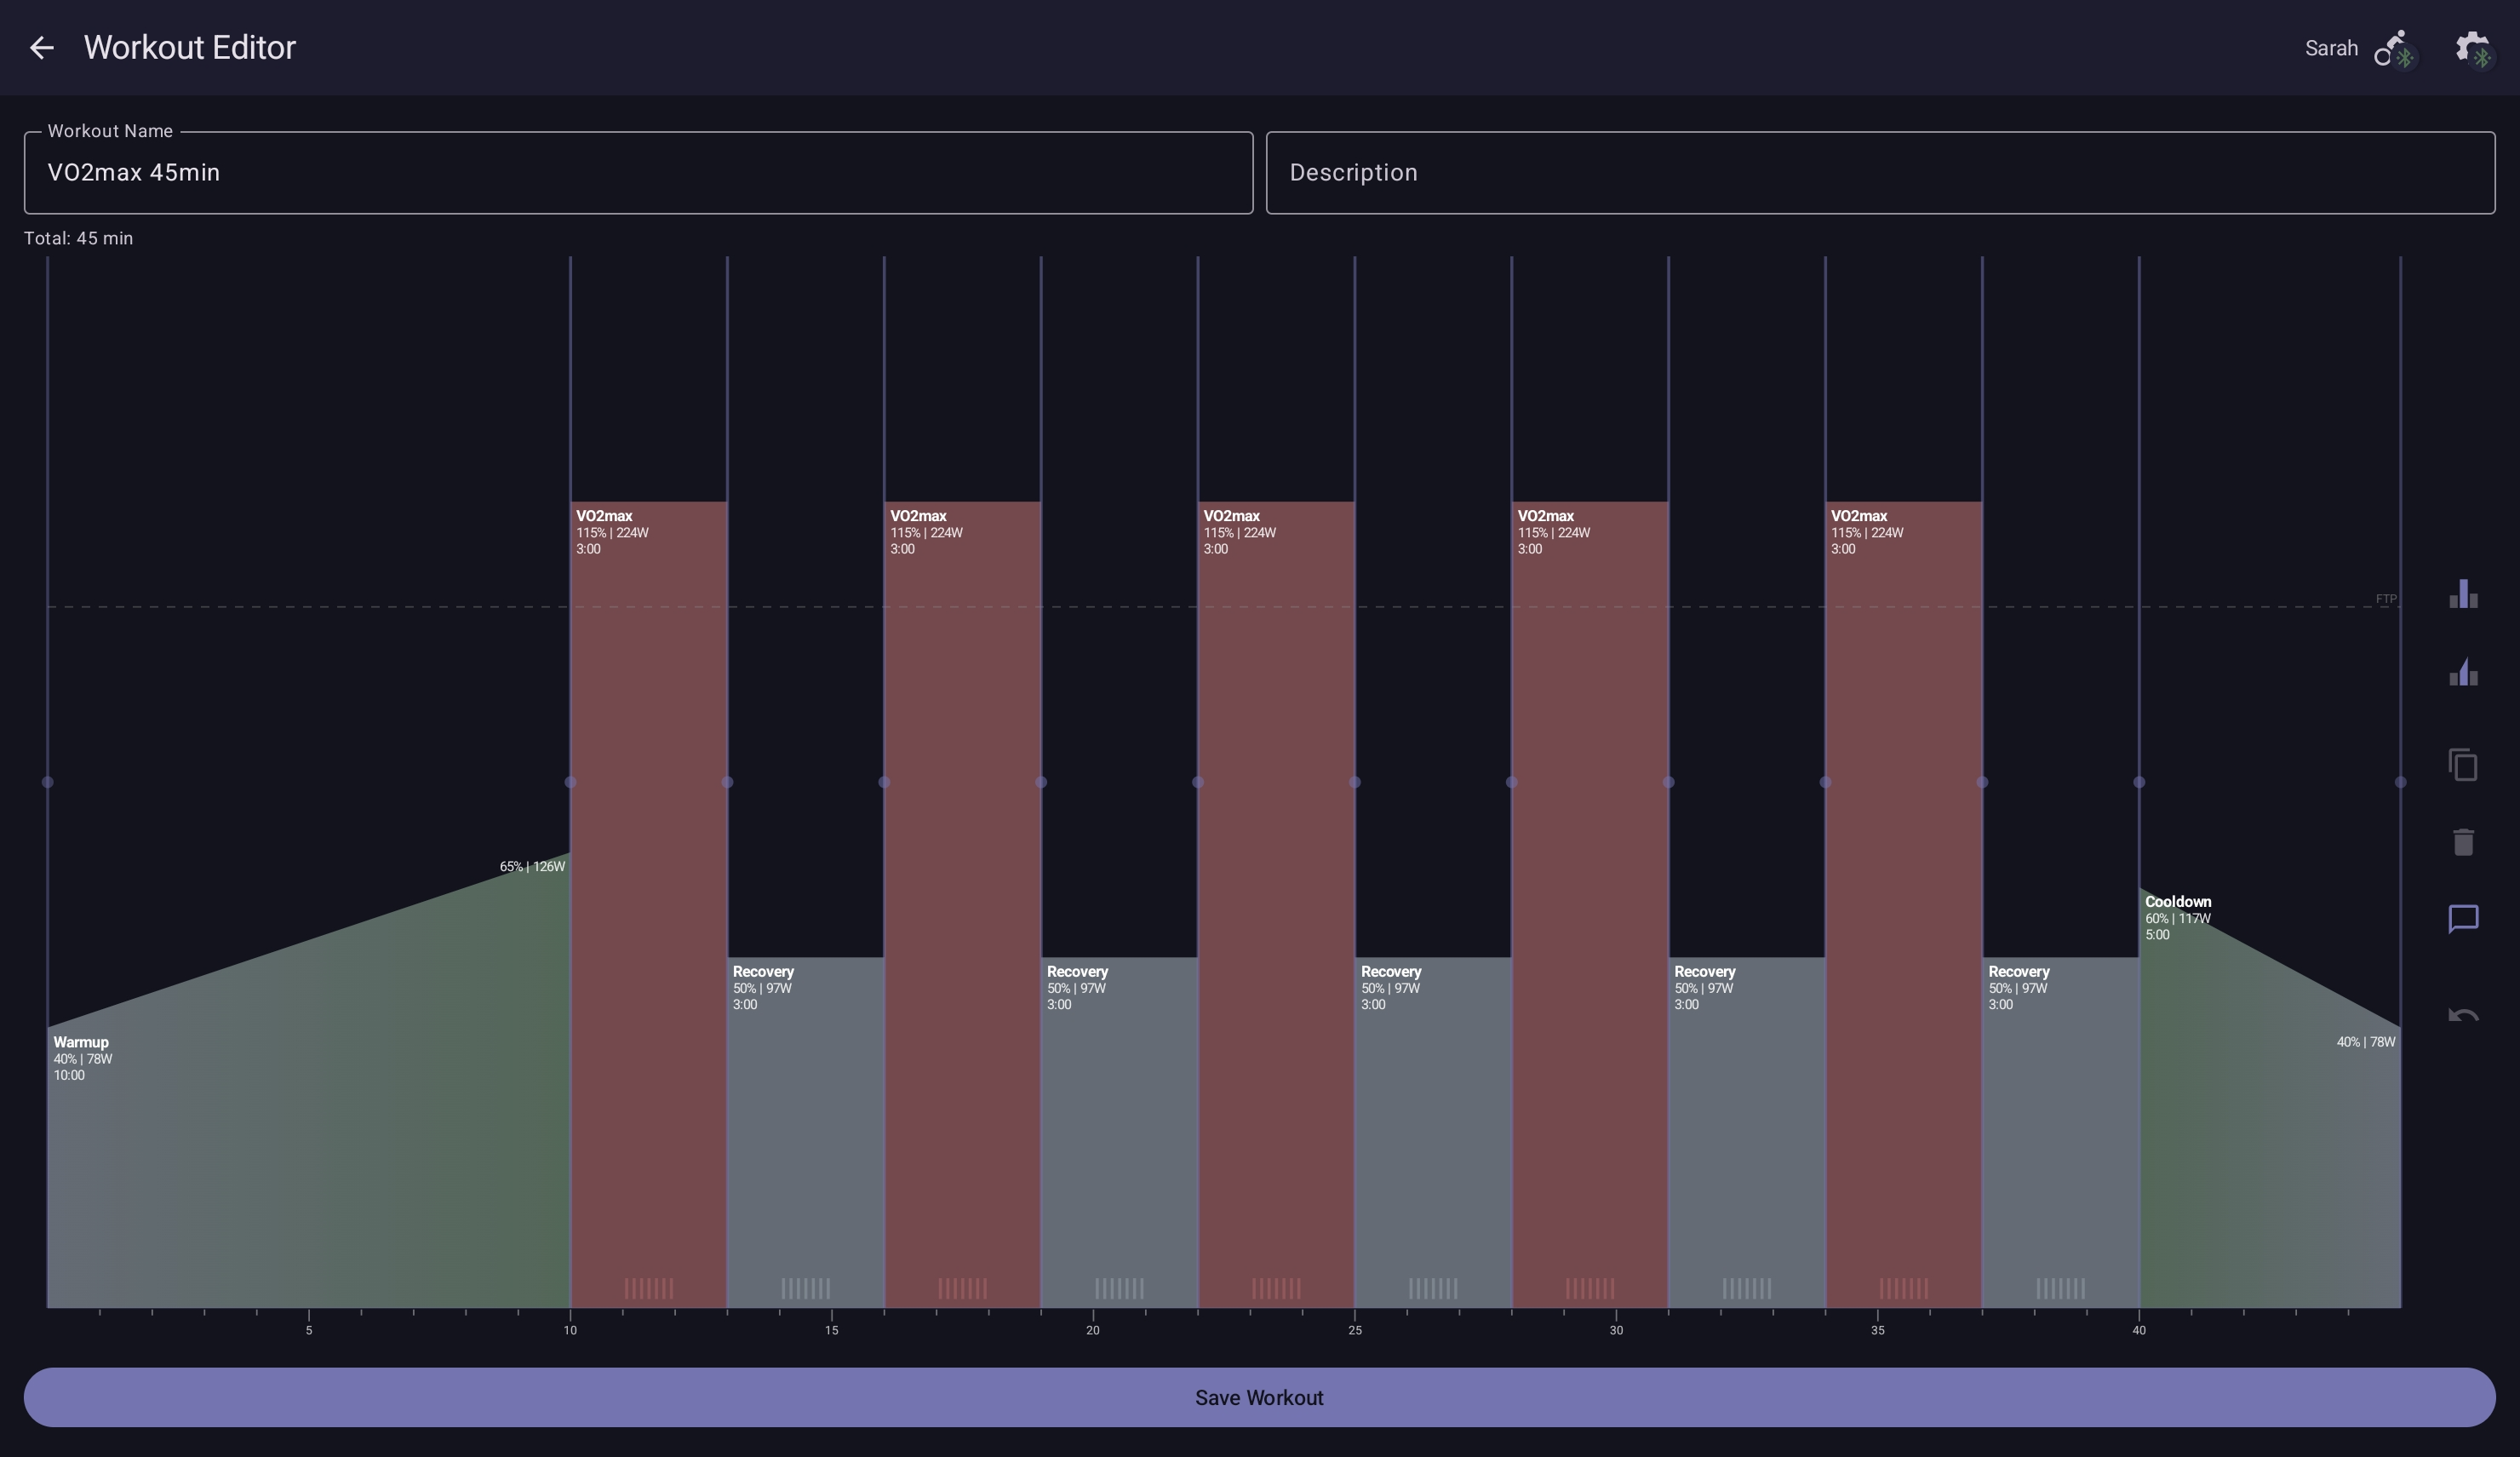The image size is (2520, 1457).
Task: Click the grip marks in VO2max block at minute 22
Action: coord(1276,1288)
